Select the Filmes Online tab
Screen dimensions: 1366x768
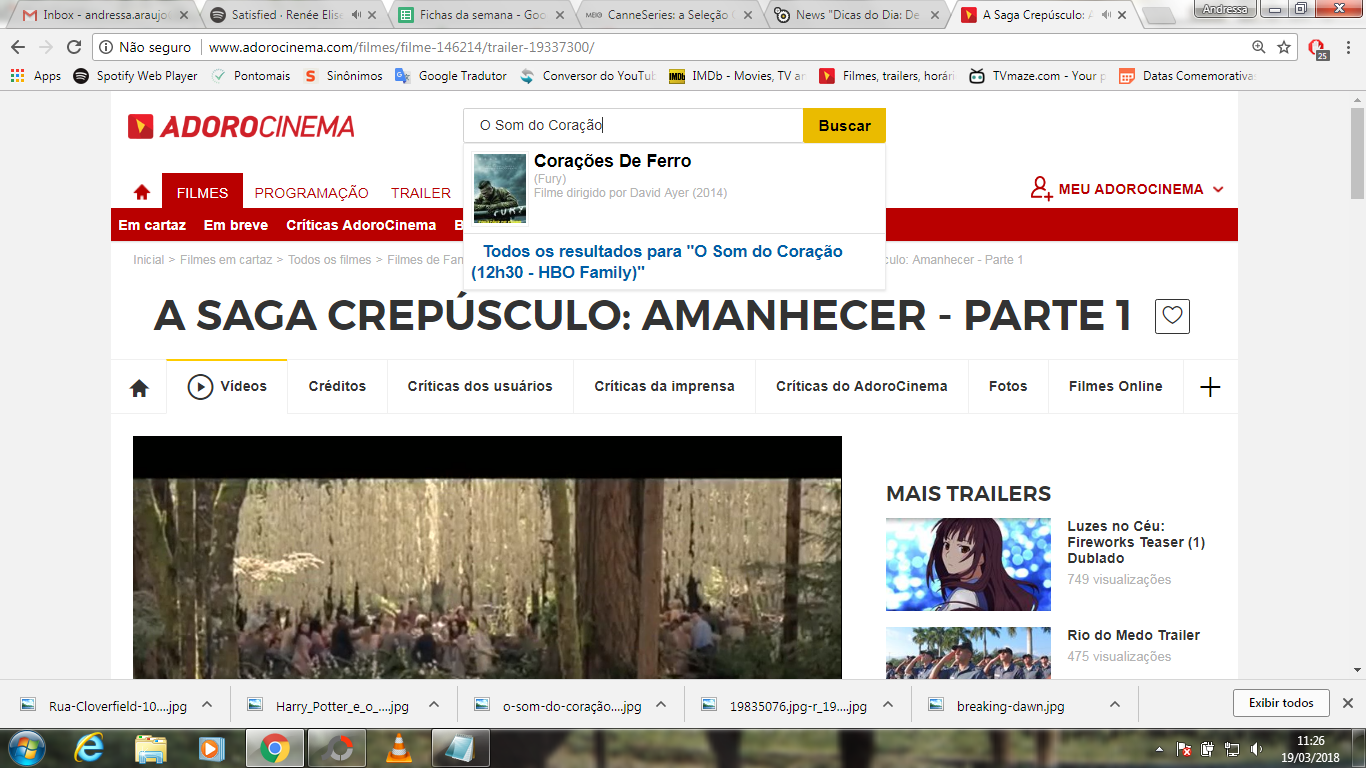1115,386
